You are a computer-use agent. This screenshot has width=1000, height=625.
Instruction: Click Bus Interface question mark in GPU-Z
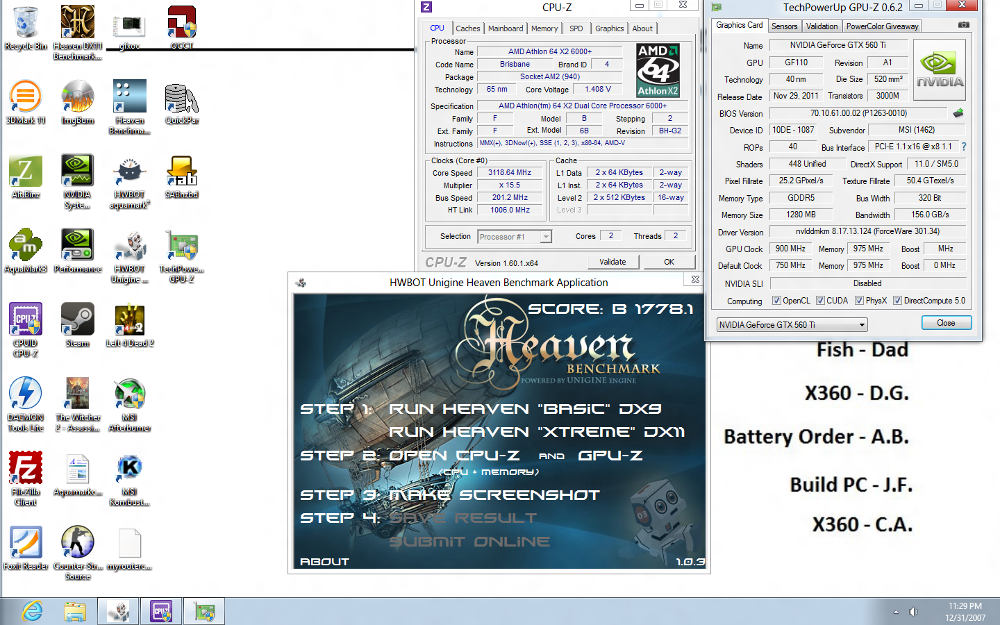964,147
